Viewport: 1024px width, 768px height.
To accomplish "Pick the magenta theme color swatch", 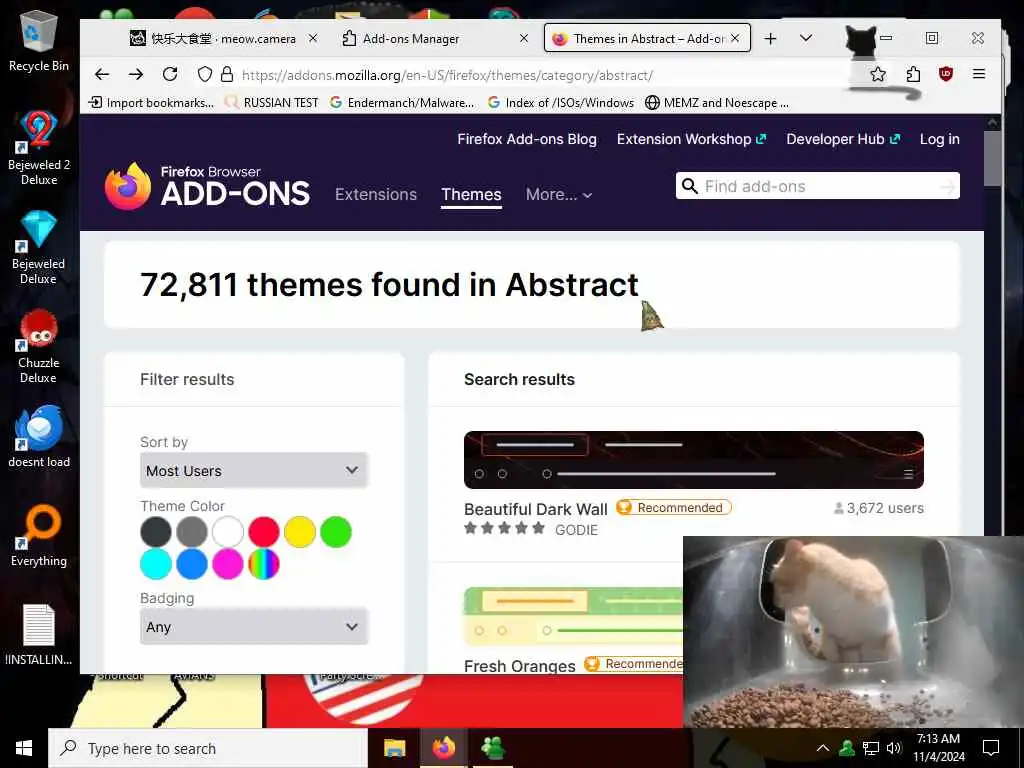I will tap(227, 564).
